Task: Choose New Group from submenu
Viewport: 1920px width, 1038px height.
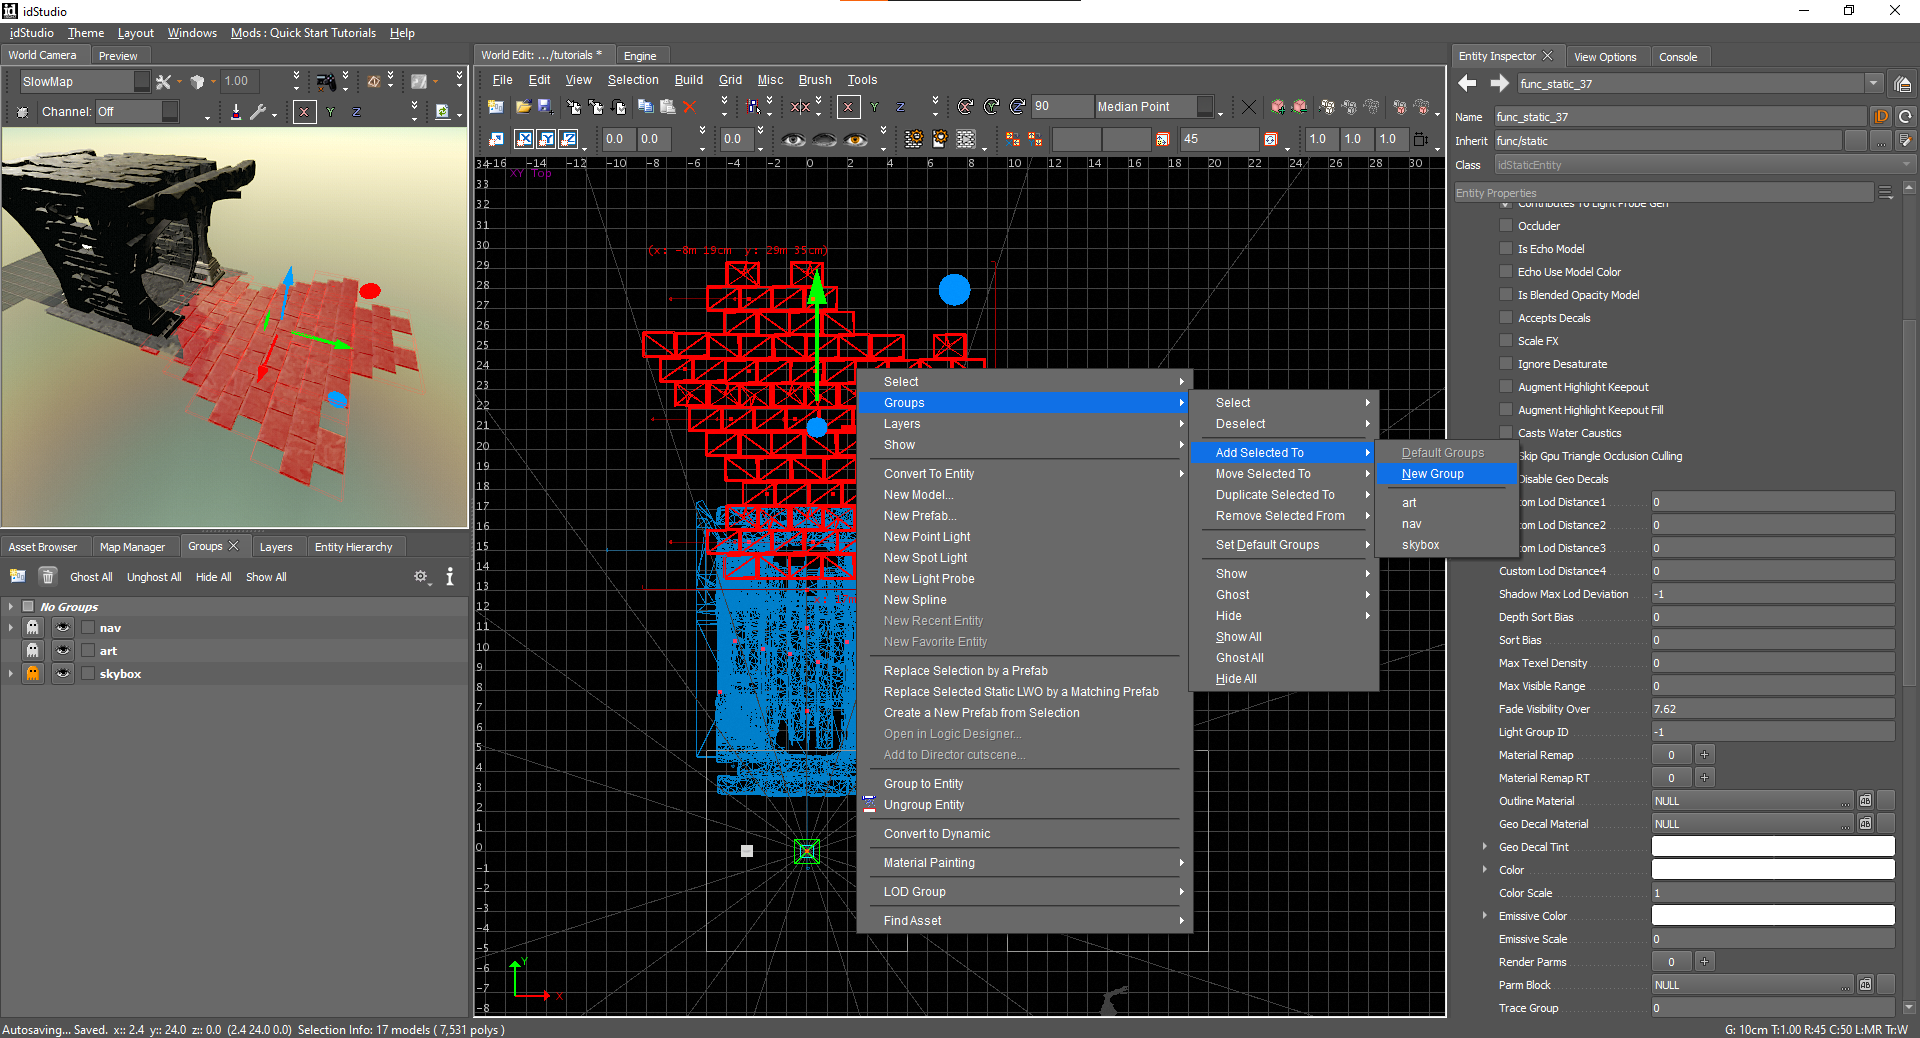Action: [x=1432, y=474]
